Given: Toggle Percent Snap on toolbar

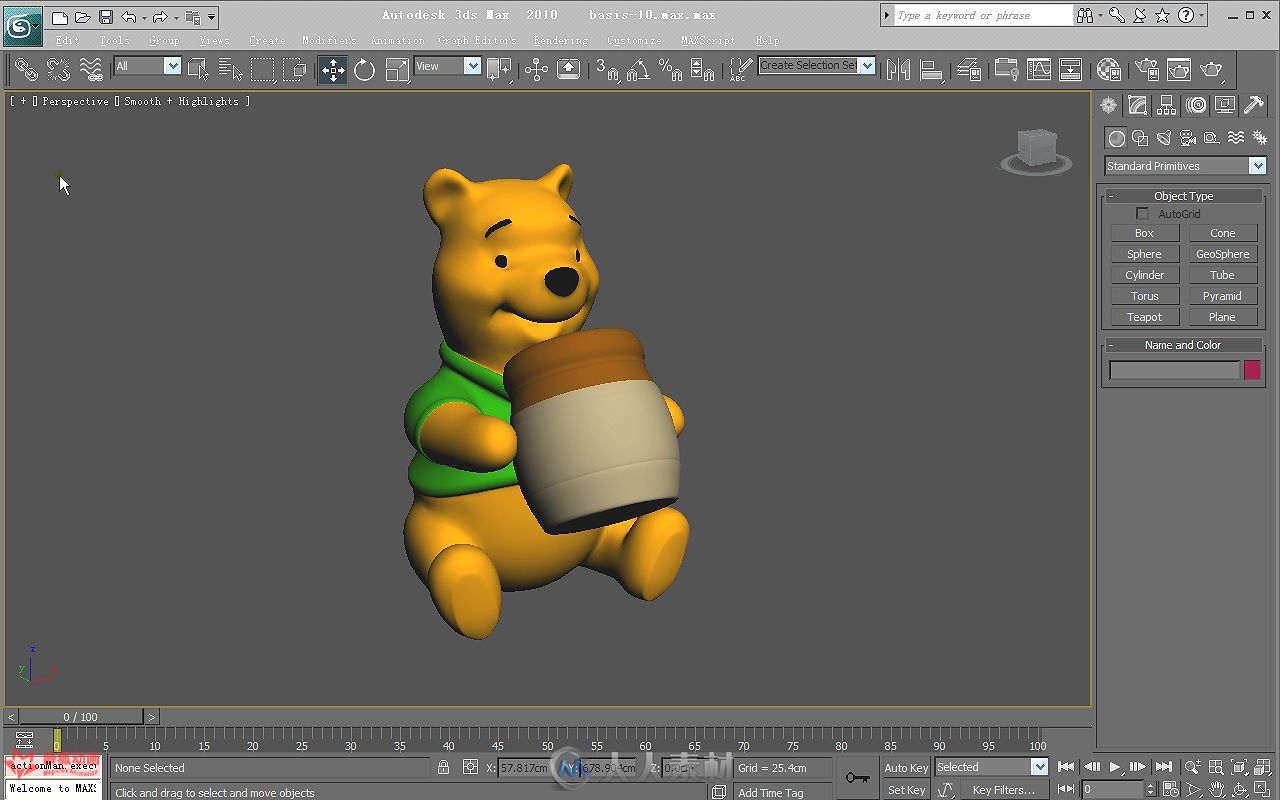Looking at the screenshot, I should tap(670, 69).
